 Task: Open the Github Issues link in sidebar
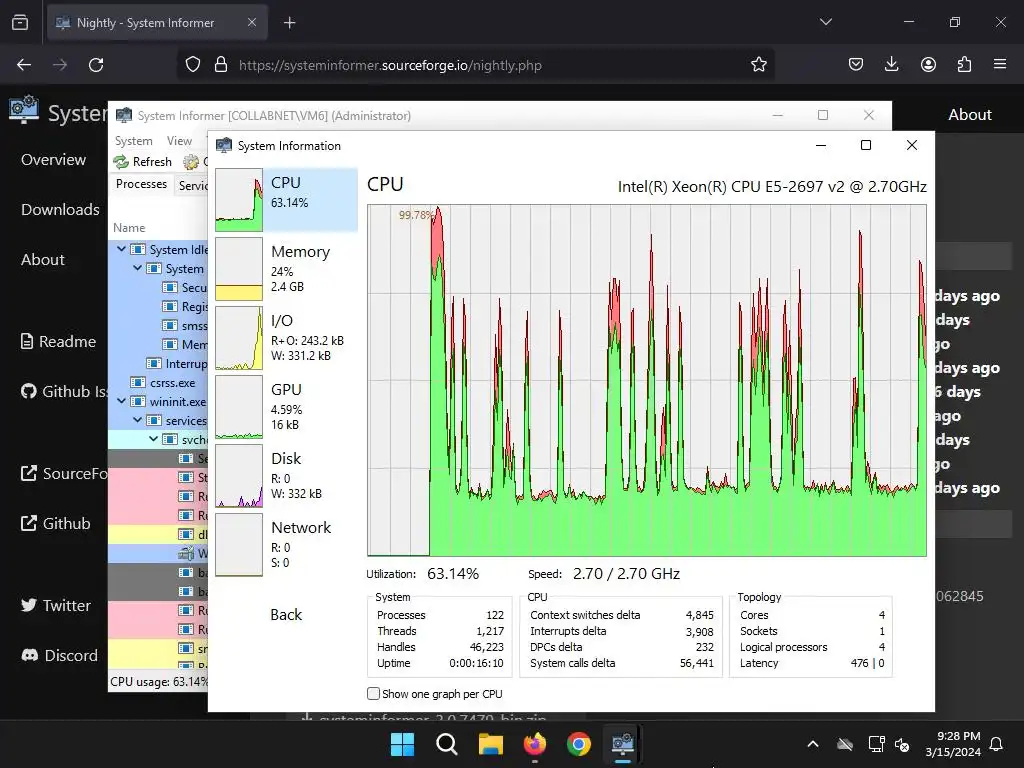64,391
